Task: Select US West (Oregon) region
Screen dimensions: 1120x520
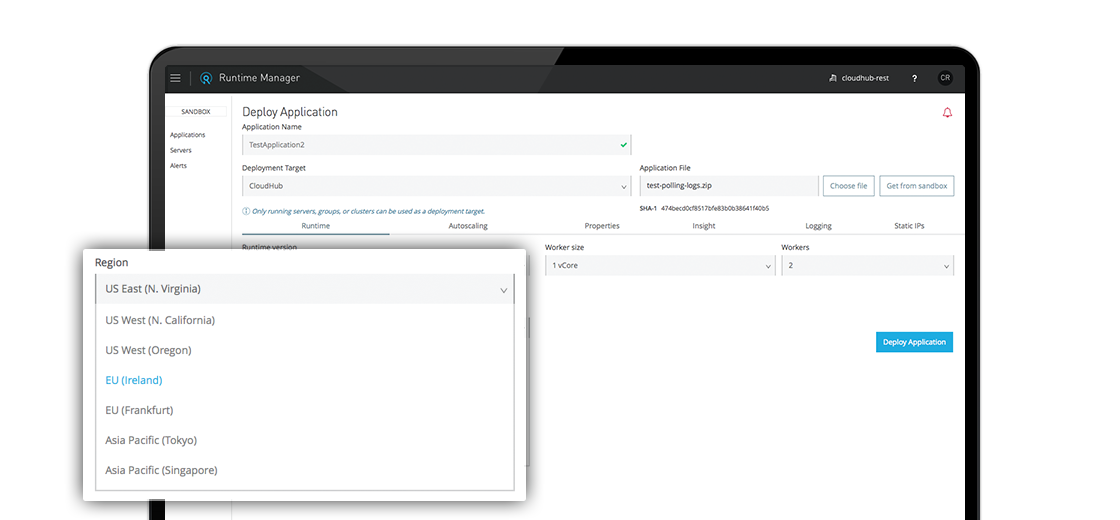Action: (305, 350)
